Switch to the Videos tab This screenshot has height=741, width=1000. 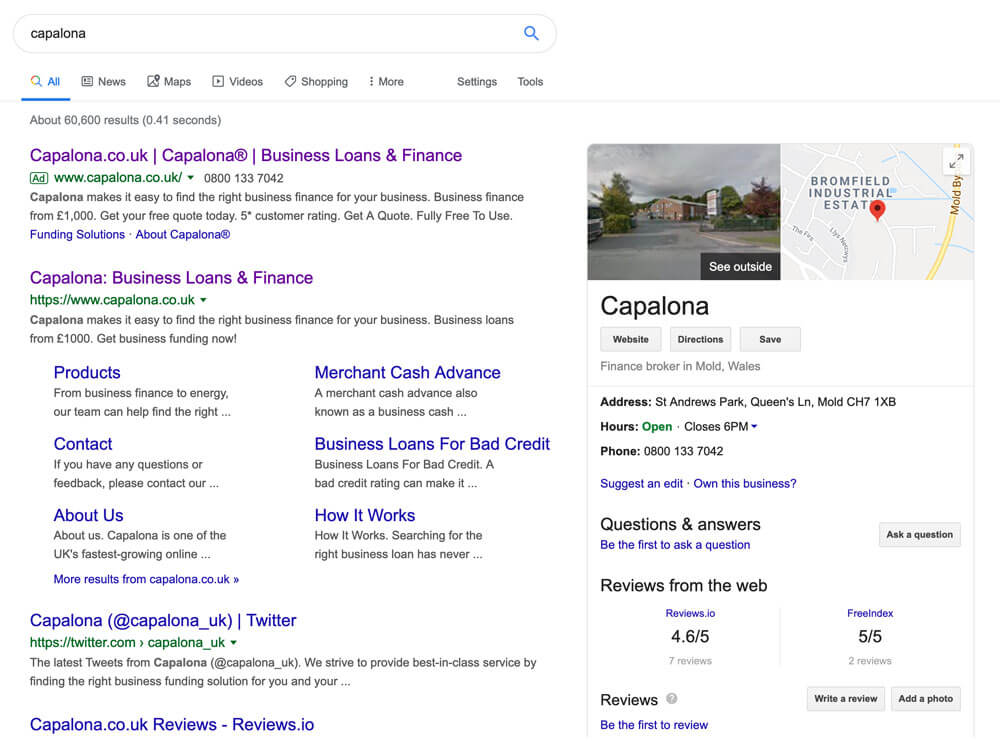tap(237, 82)
